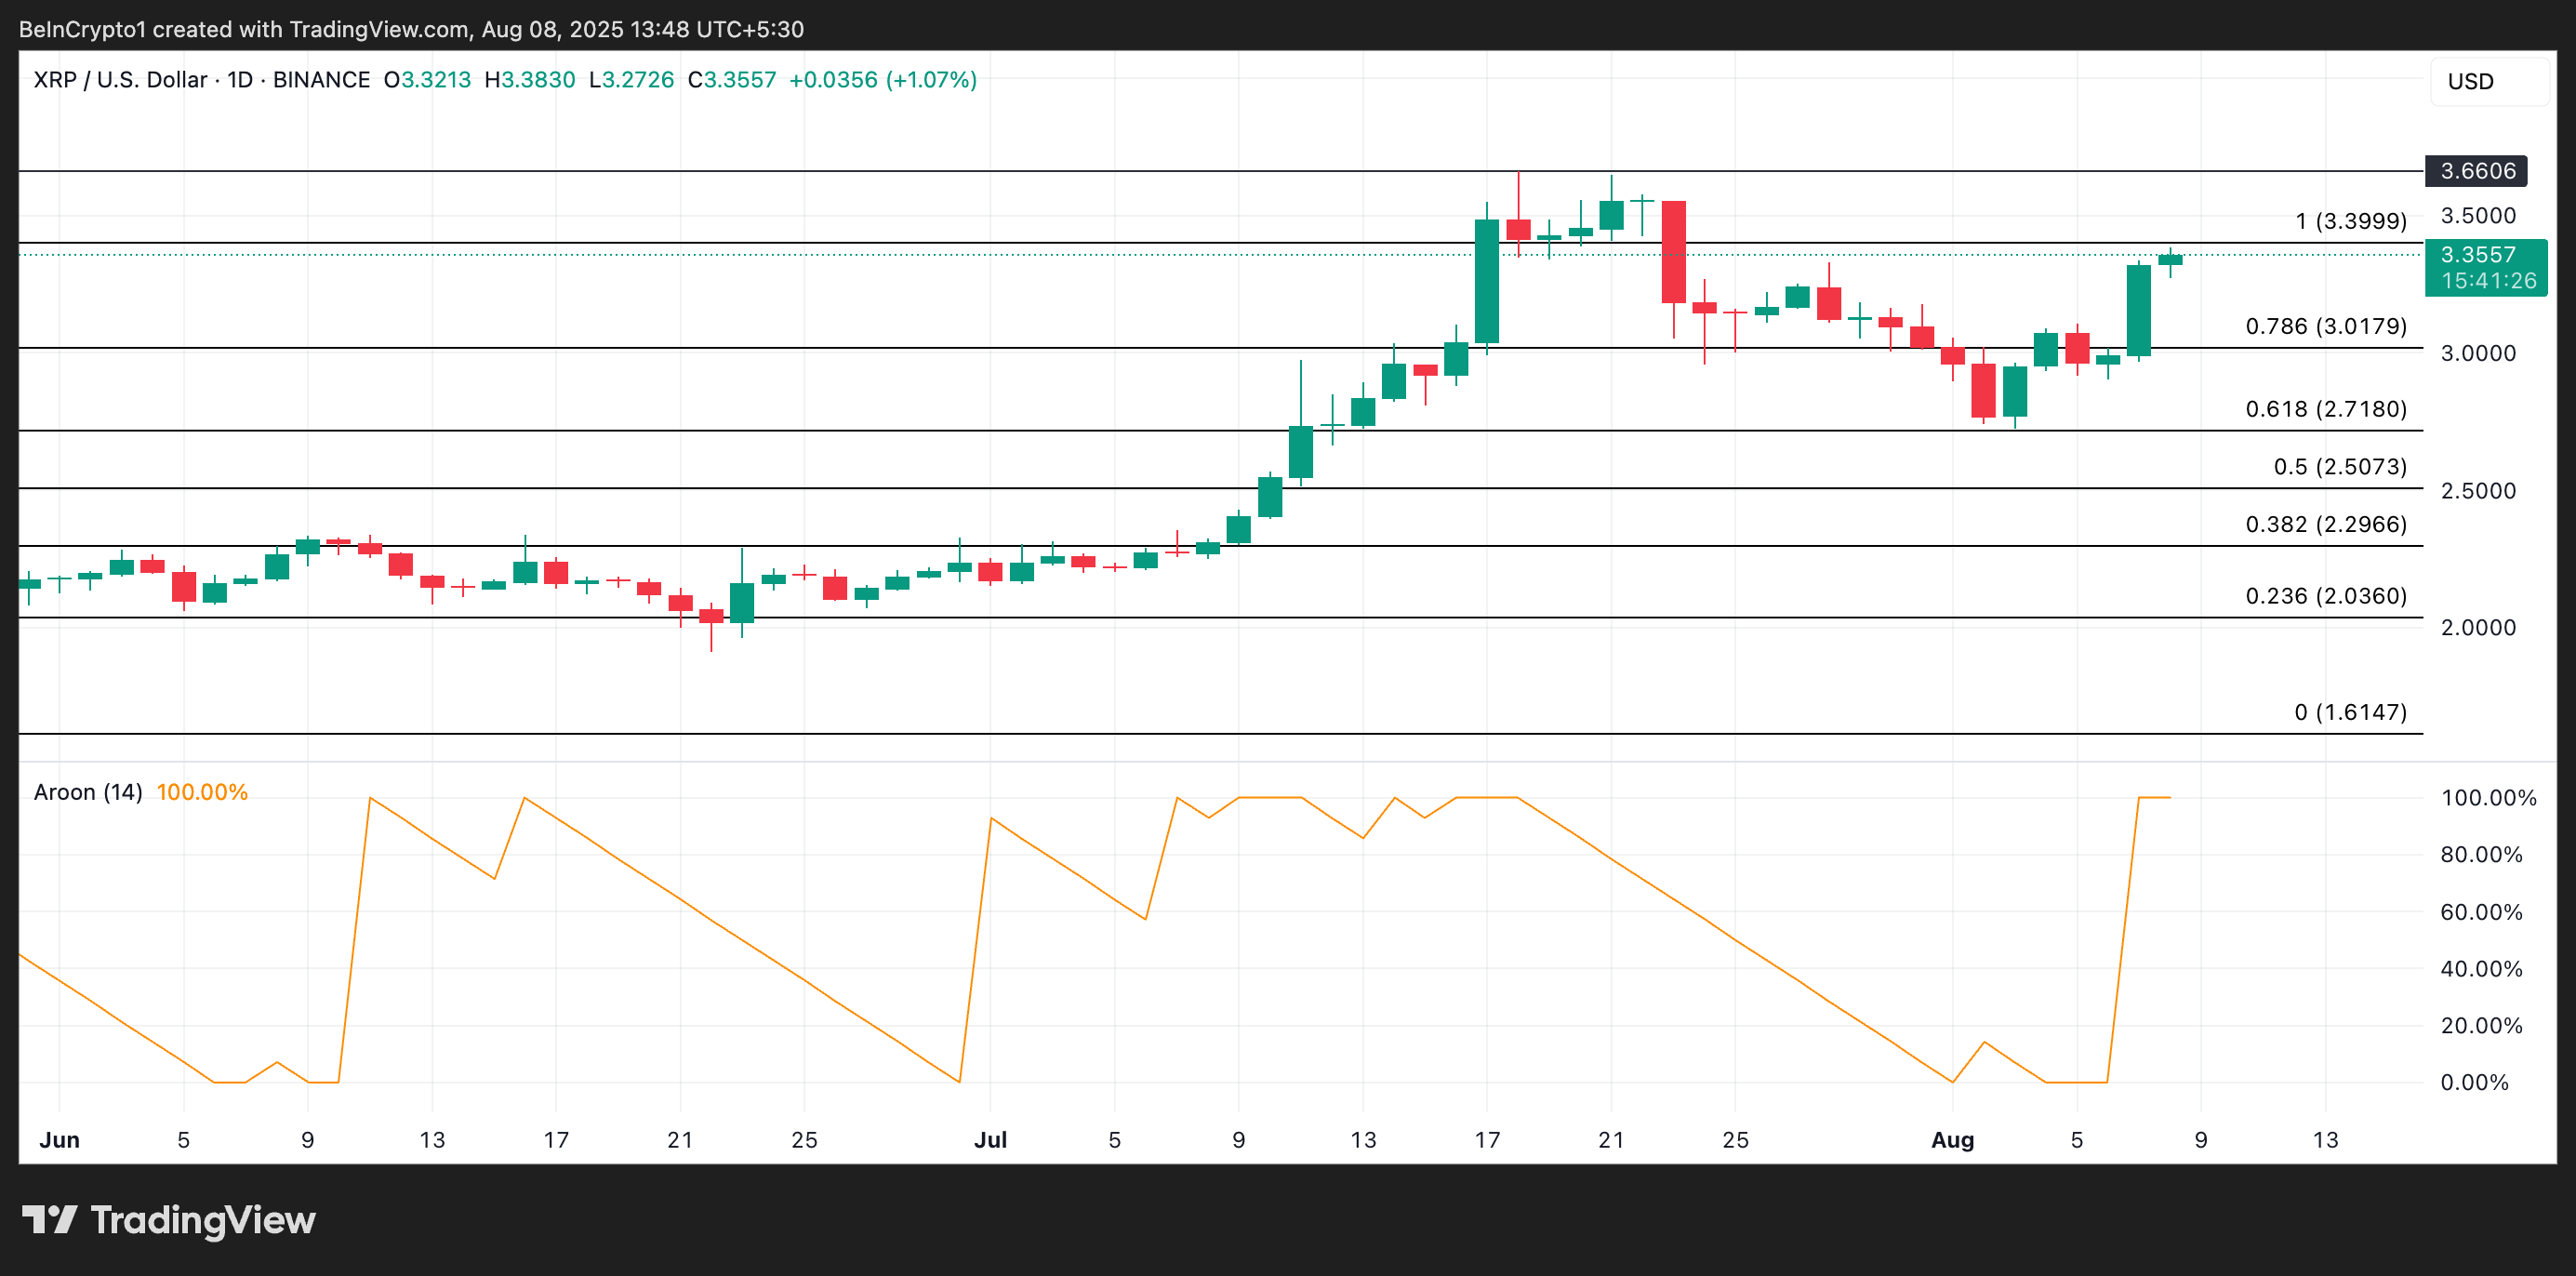Select the 0.786 (3.0179) Fibonacci level label
This screenshot has height=1276, width=2576.
tap(2325, 326)
